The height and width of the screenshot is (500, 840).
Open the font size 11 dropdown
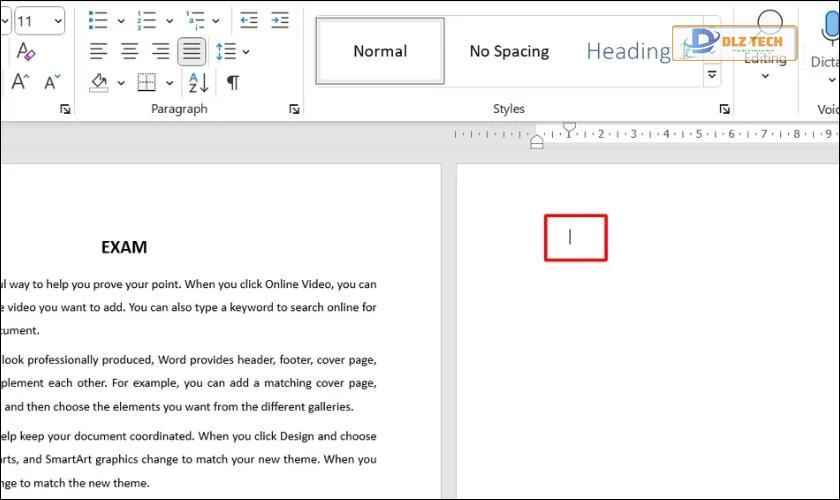[x=57, y=21]
